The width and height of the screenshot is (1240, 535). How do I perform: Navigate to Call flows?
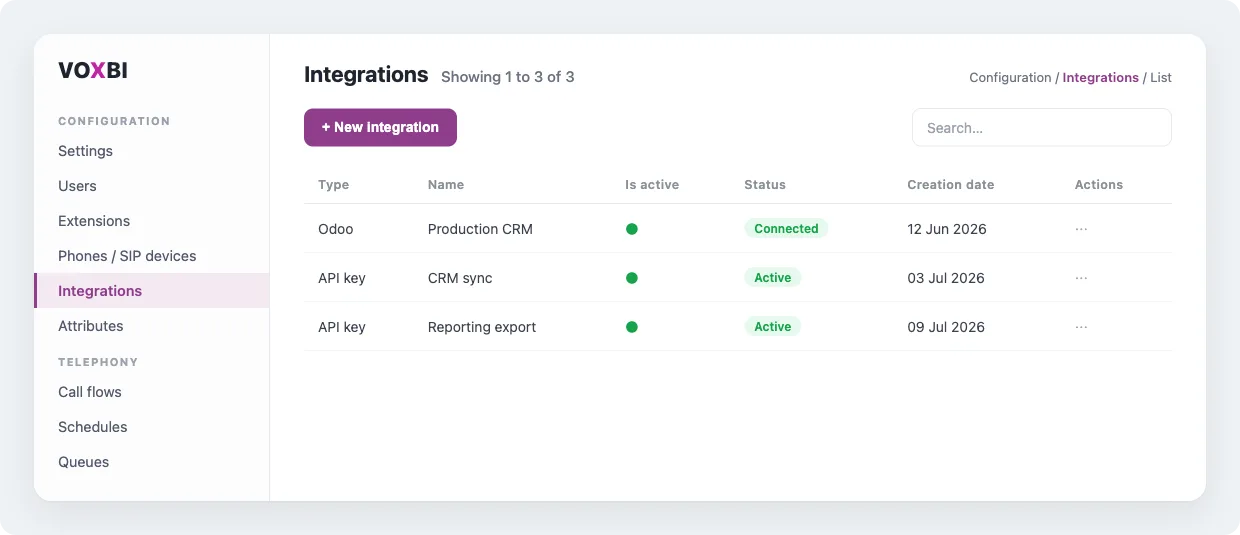point(151,392)
